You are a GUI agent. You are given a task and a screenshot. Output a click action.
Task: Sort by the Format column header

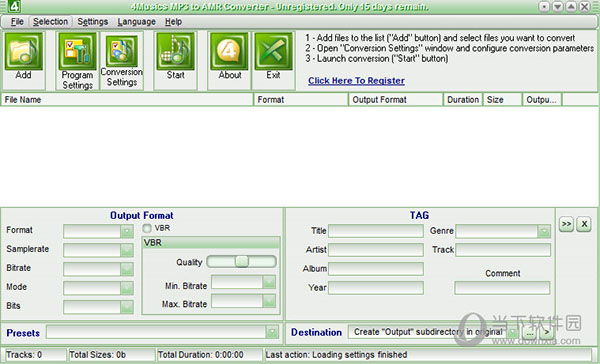(x=301, y=100)
